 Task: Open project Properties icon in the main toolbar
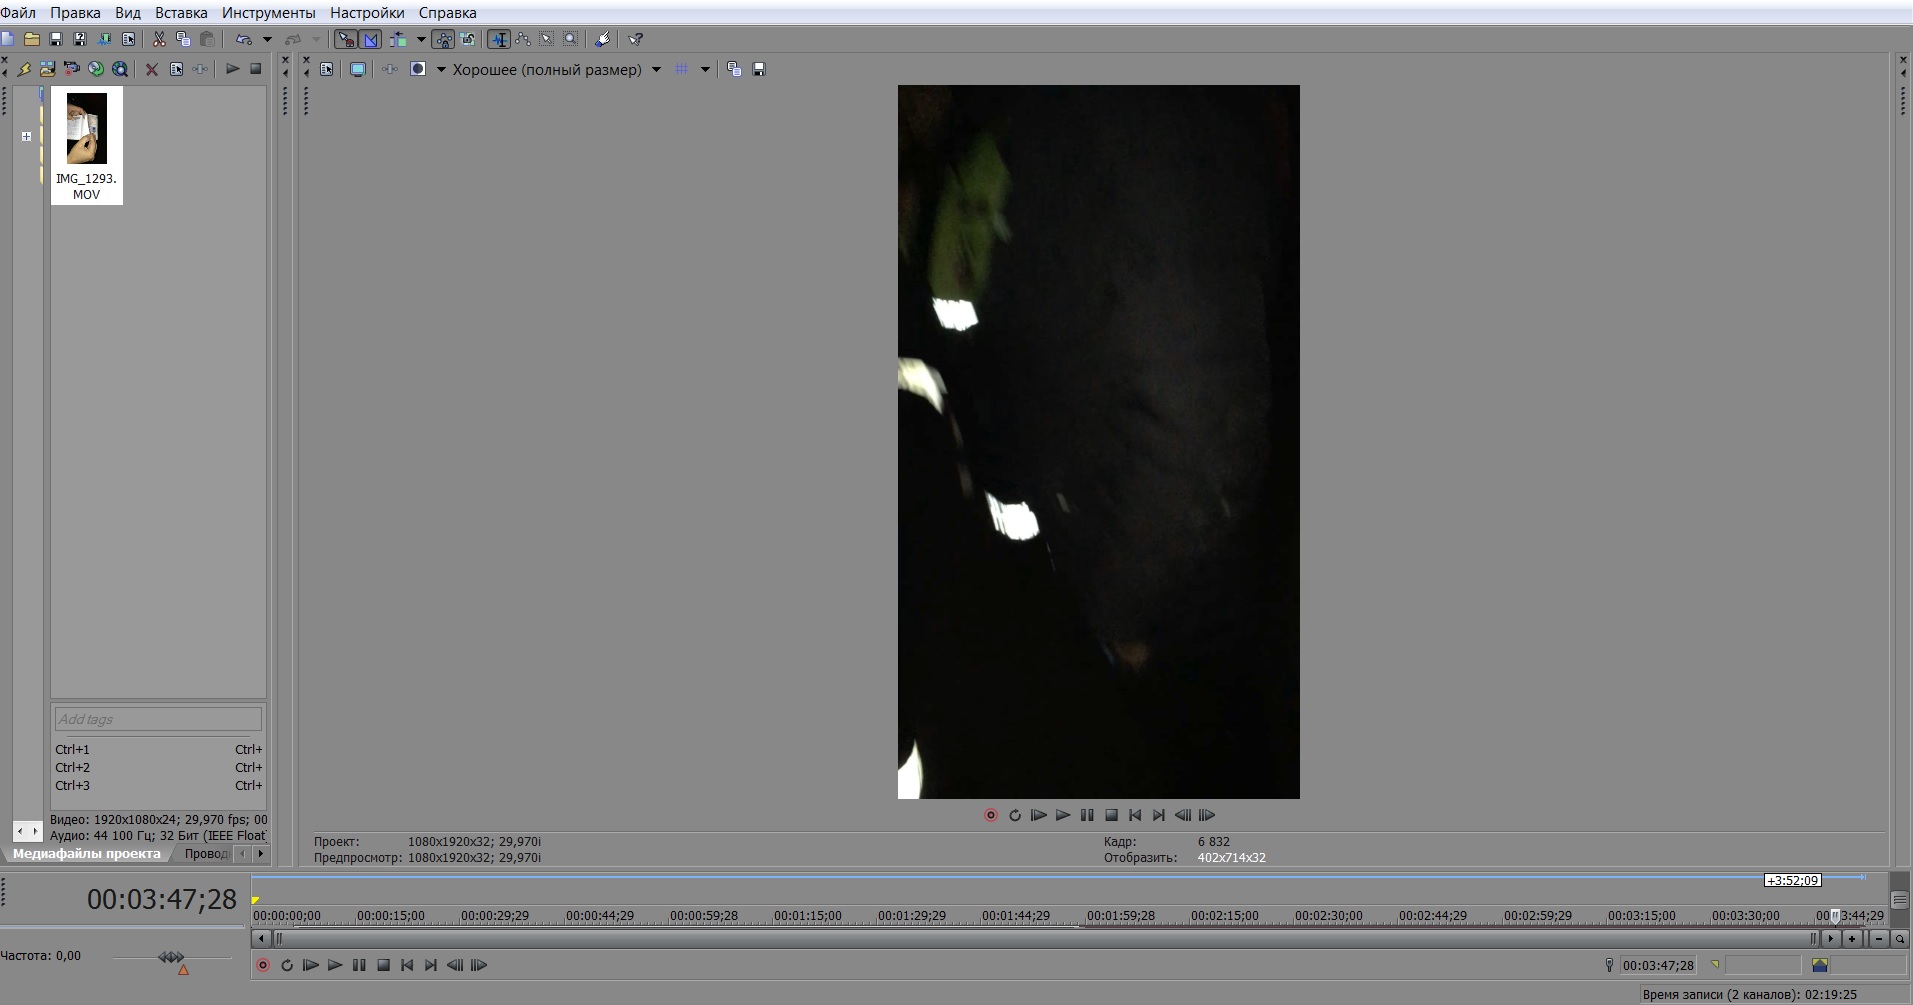tap(128, 39)
